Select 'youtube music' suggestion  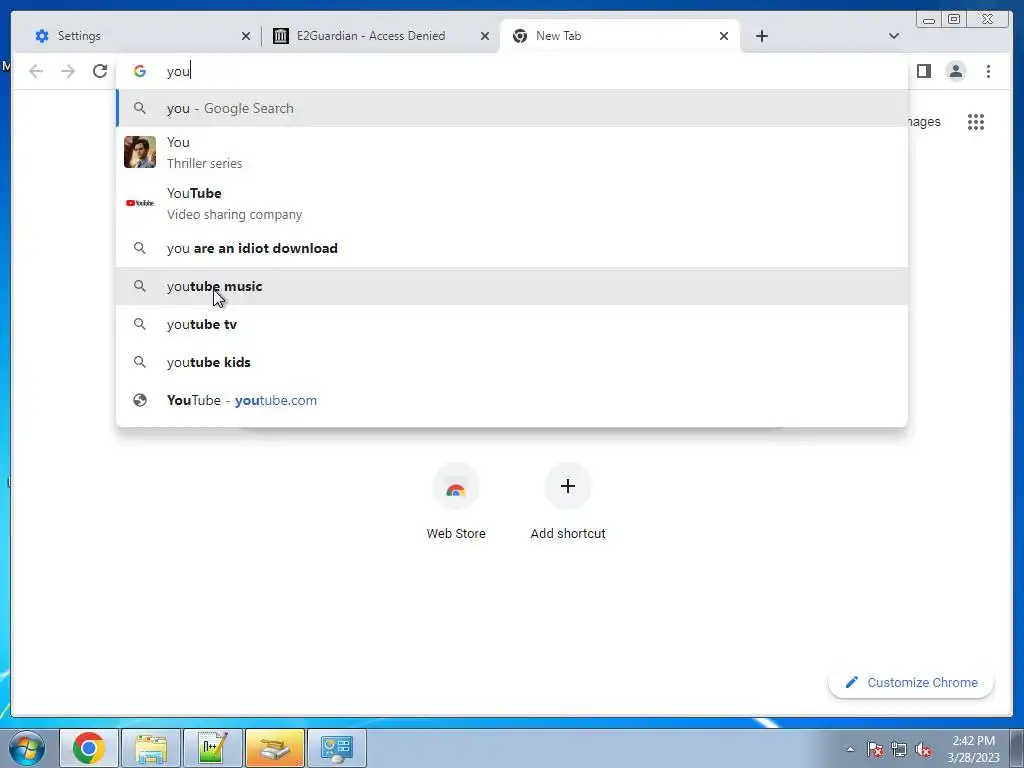click(512, 286)
